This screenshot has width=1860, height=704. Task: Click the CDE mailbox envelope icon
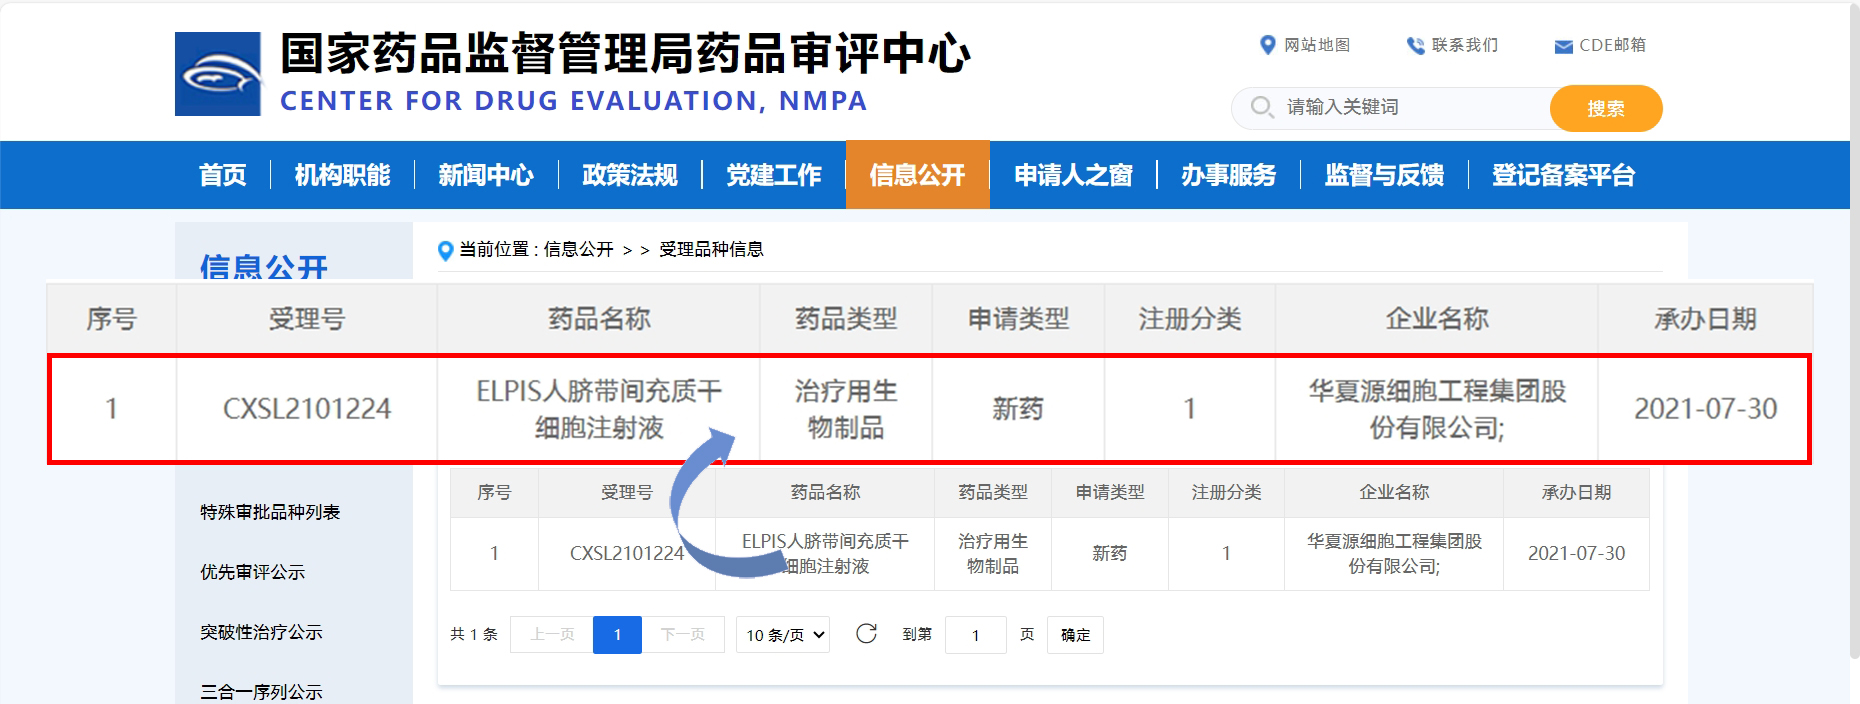1563,46
